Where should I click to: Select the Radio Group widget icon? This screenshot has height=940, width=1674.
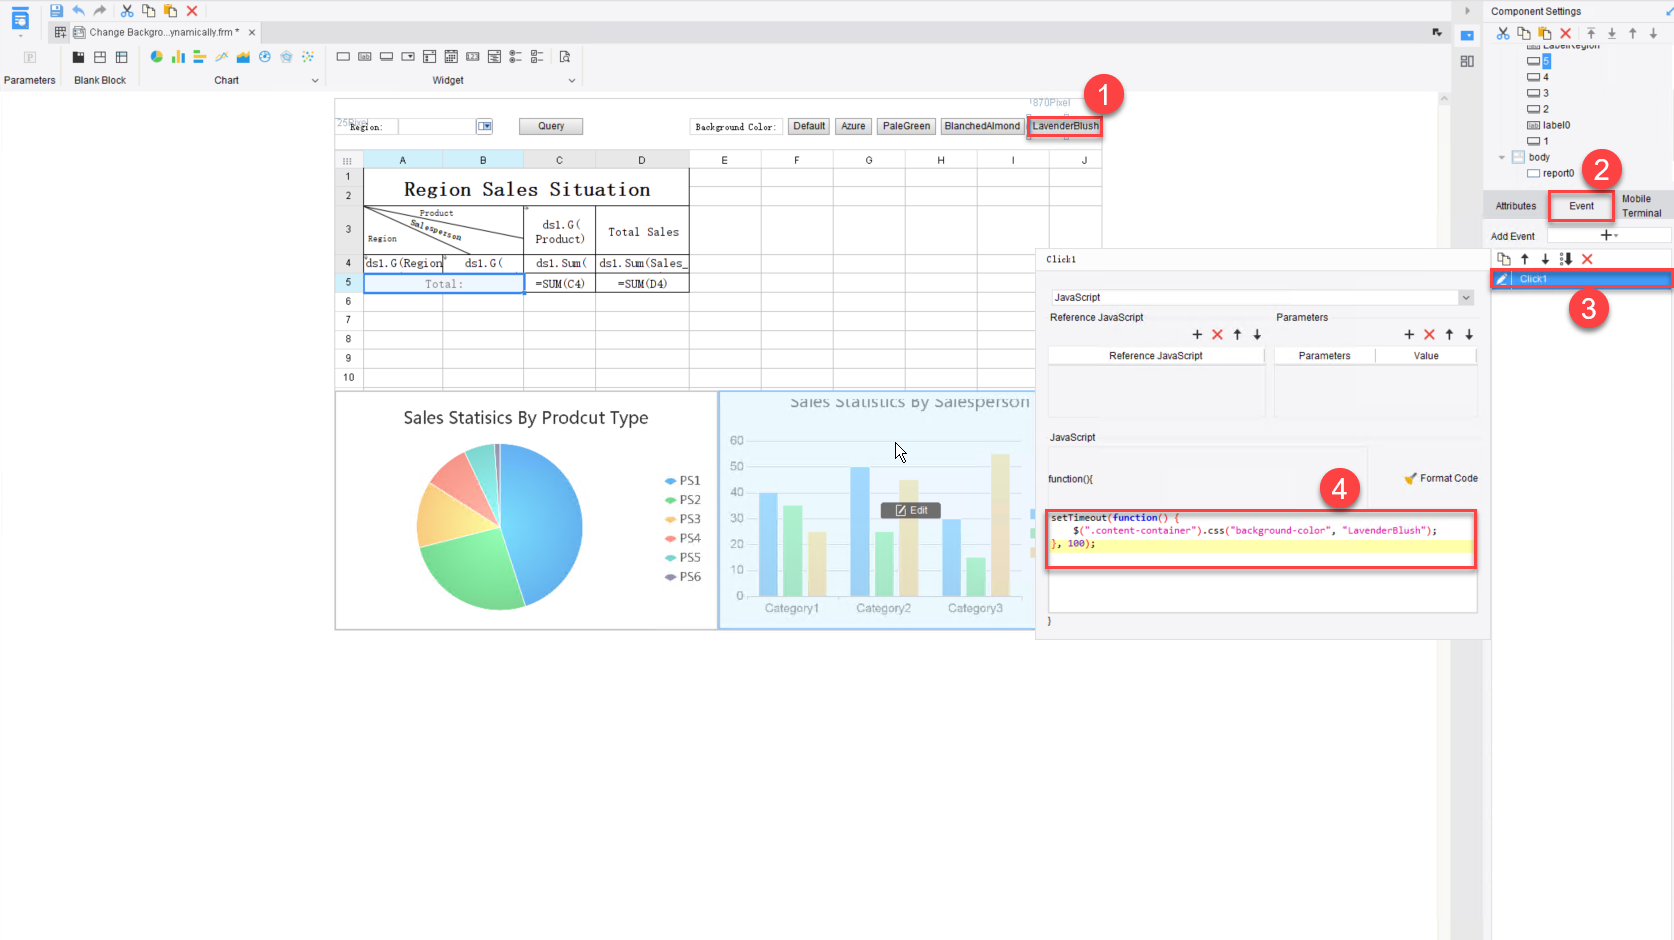click(x=515, y=57)
